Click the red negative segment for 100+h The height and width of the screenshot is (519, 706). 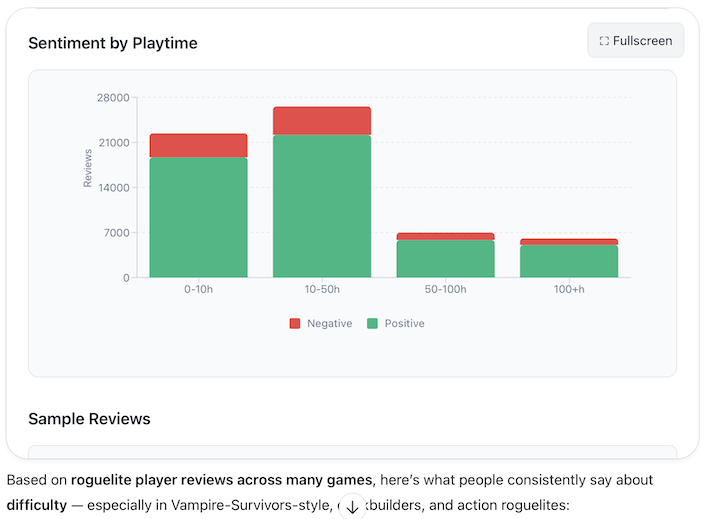(569, 242)
